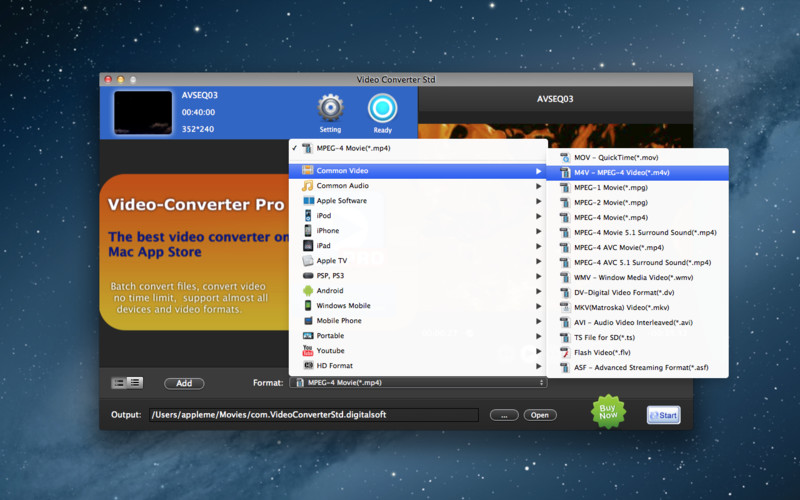
Task: Choose MPEG-4 AVC Movie(*.mp4)
Action: click(637, 247)
